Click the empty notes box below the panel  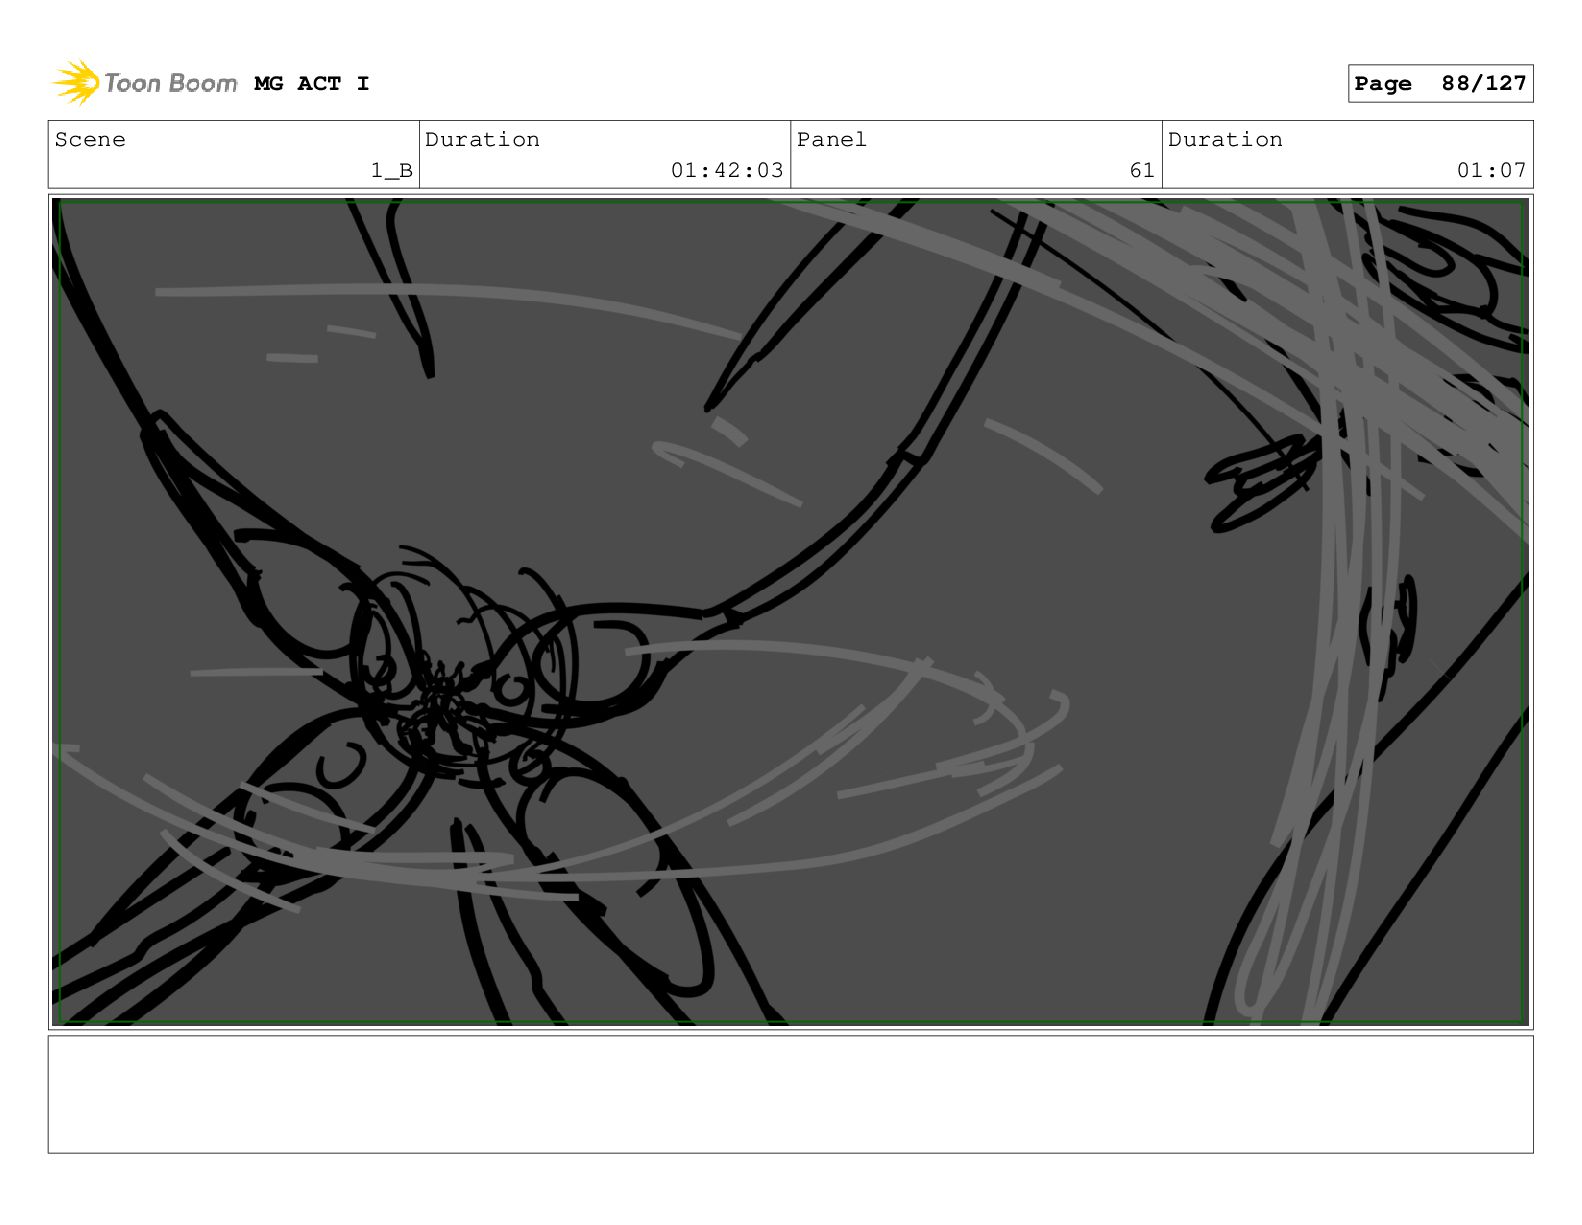pos(790,1094)
